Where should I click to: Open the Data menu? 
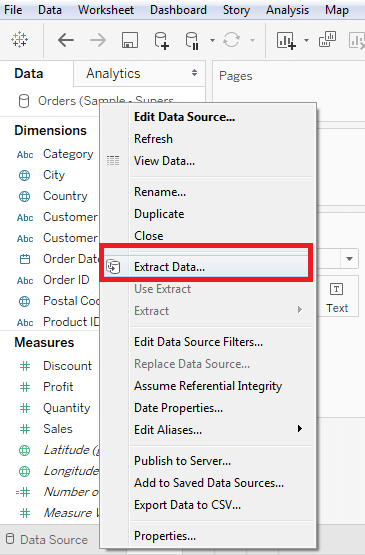click(x=50, y=10)
